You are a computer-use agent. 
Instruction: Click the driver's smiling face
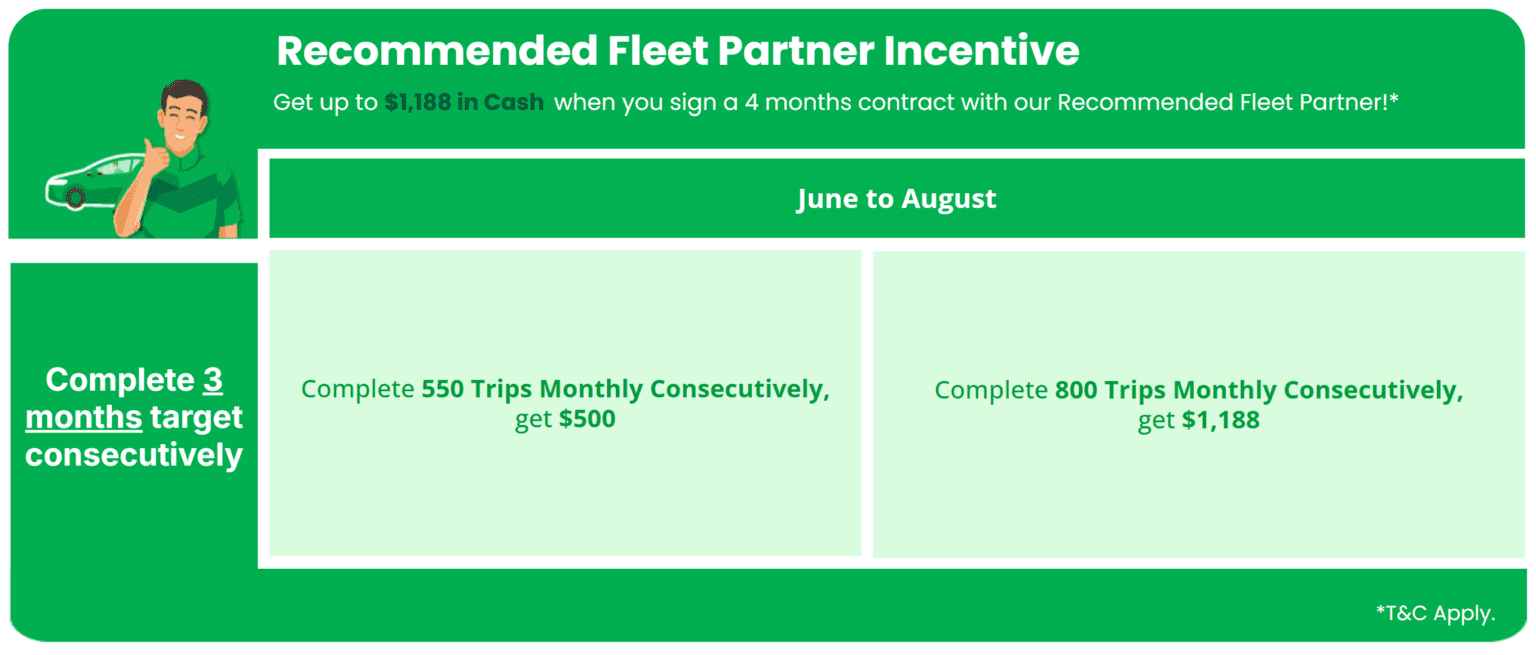click(186, 125)
